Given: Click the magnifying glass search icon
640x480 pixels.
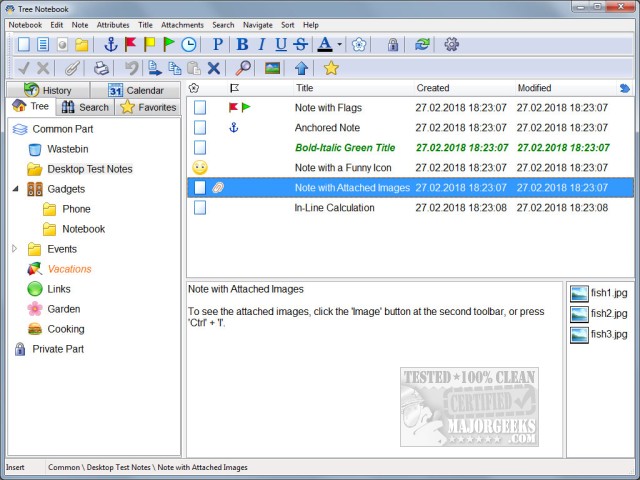Looking at the screenshot, I should (x=243, y=68).
